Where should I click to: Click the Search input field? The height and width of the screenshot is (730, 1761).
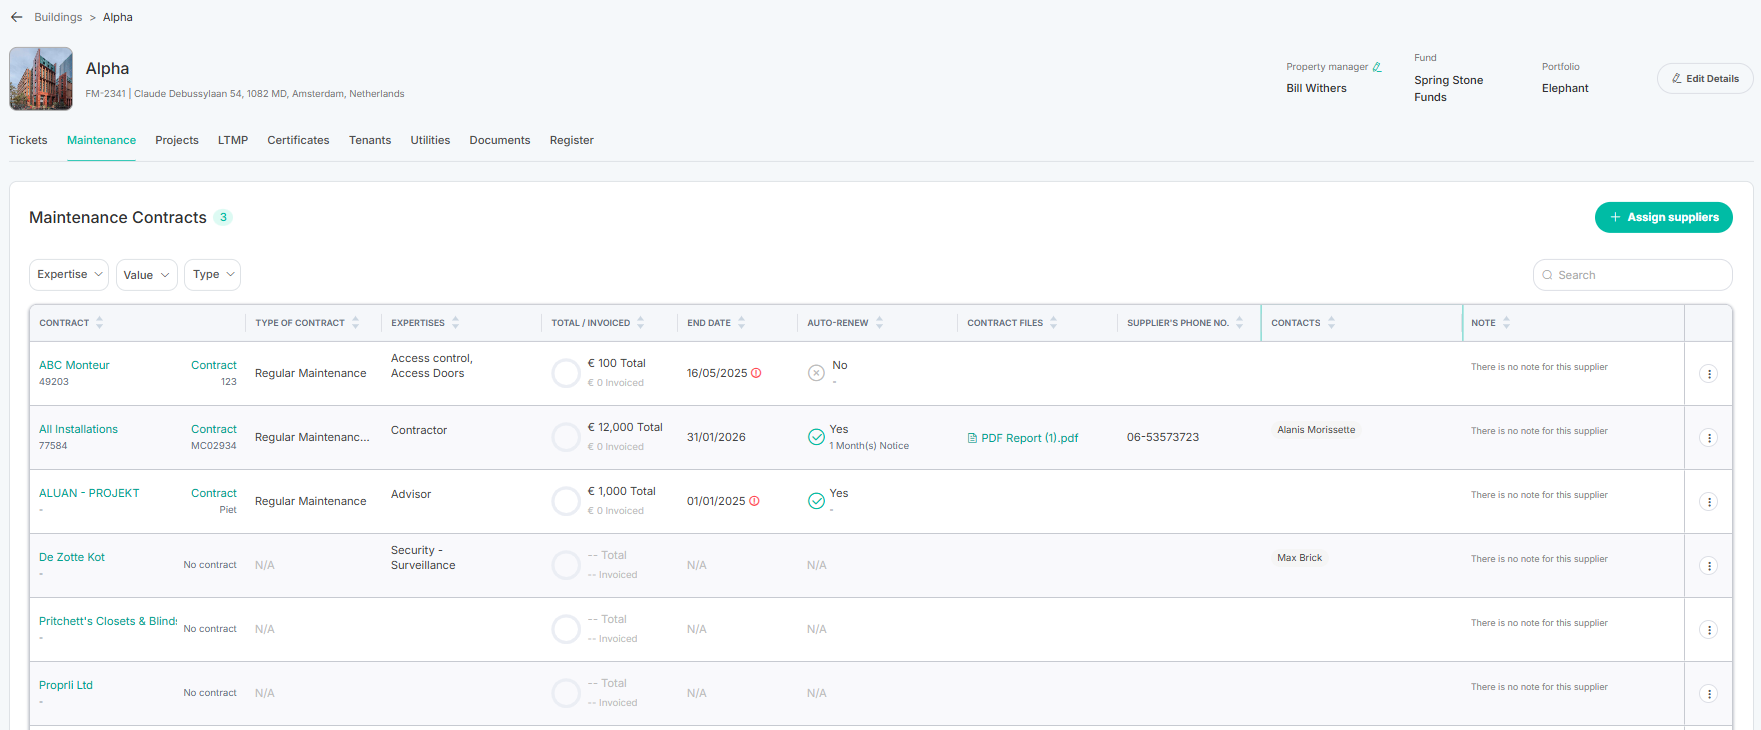[1632, 275]
